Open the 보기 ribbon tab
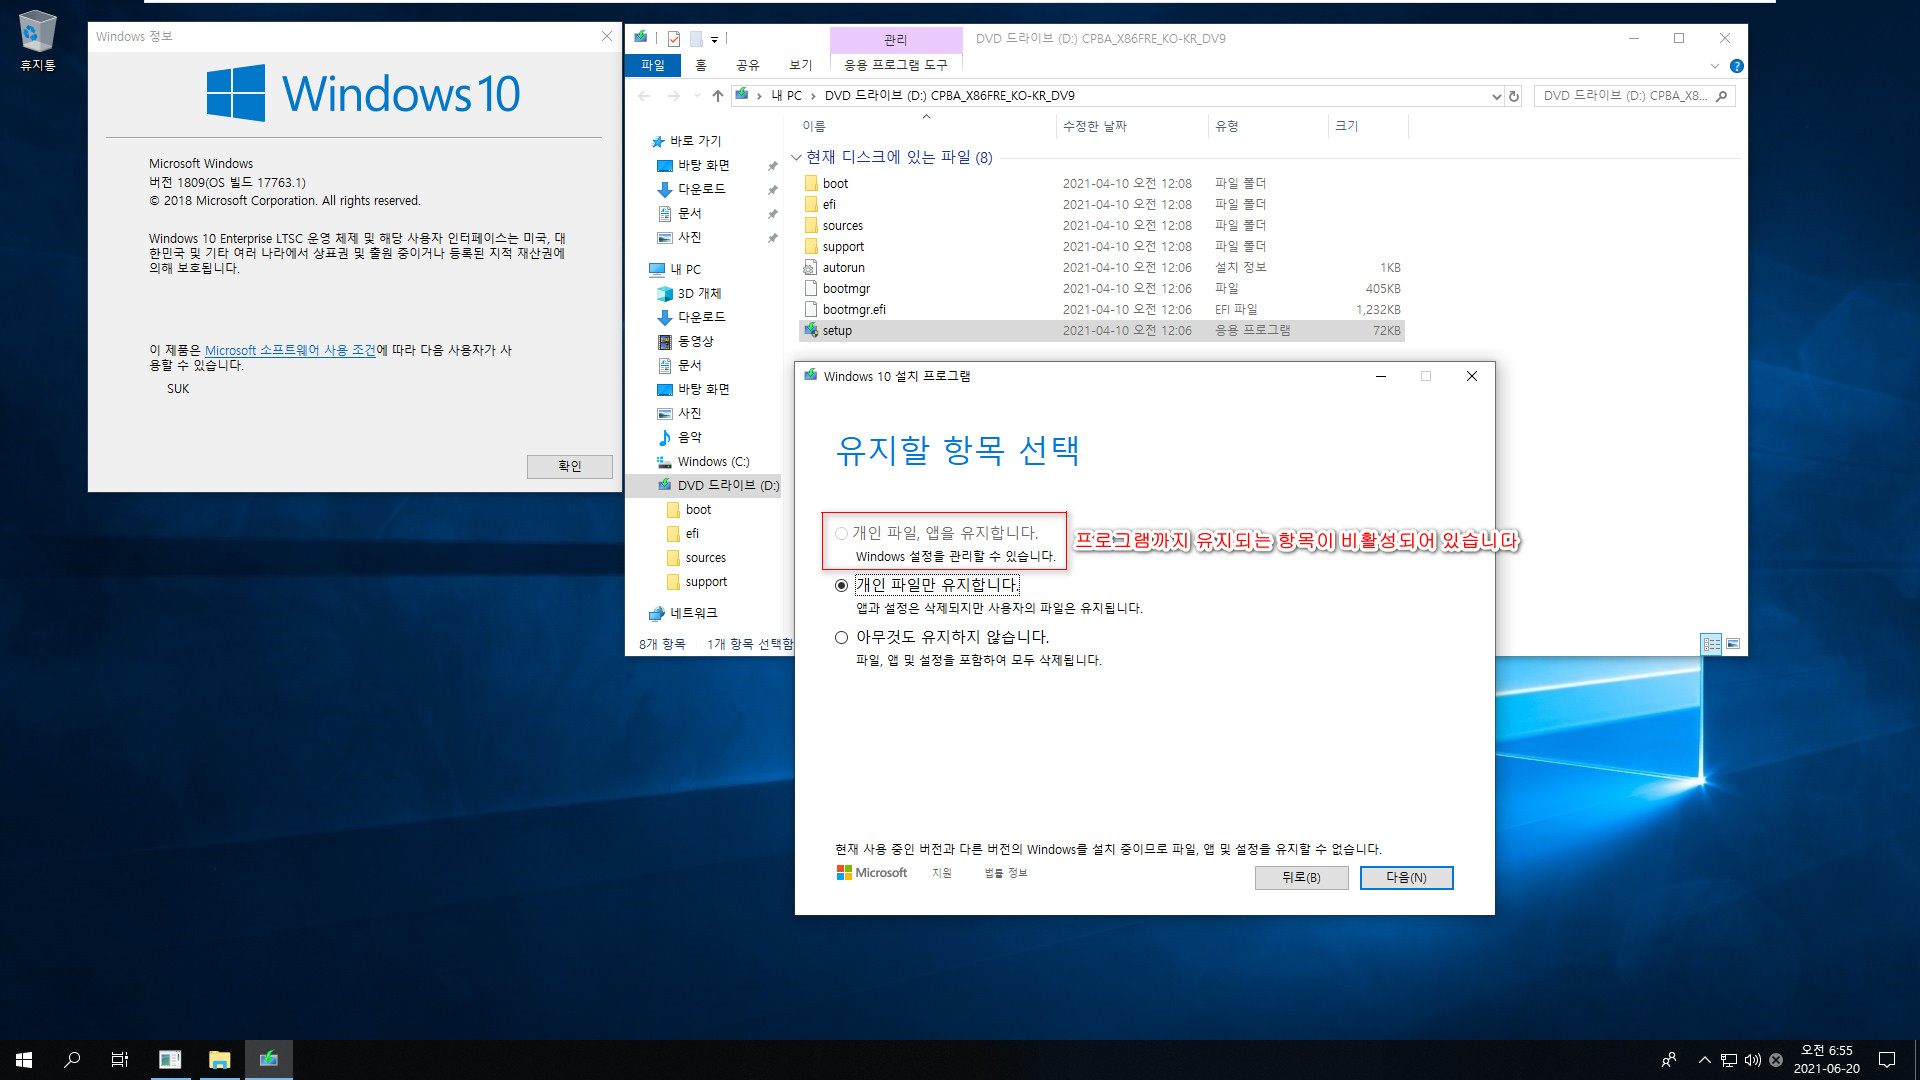Image resolution: width=1920 pixels, height=1080 pixels. click(800, 65)
